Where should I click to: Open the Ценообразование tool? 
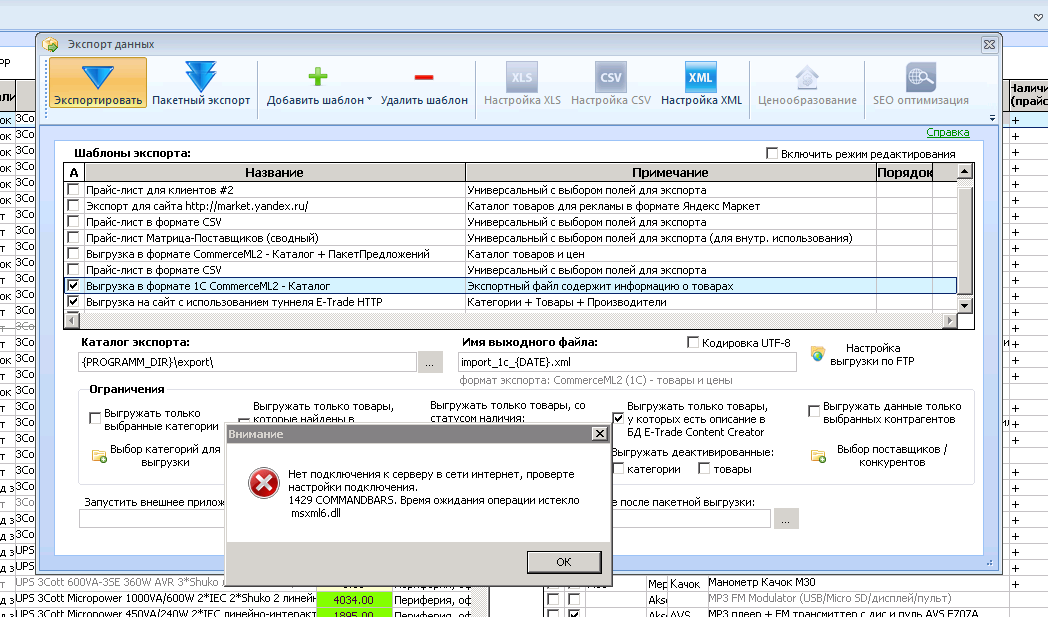(x=807, y=83)
